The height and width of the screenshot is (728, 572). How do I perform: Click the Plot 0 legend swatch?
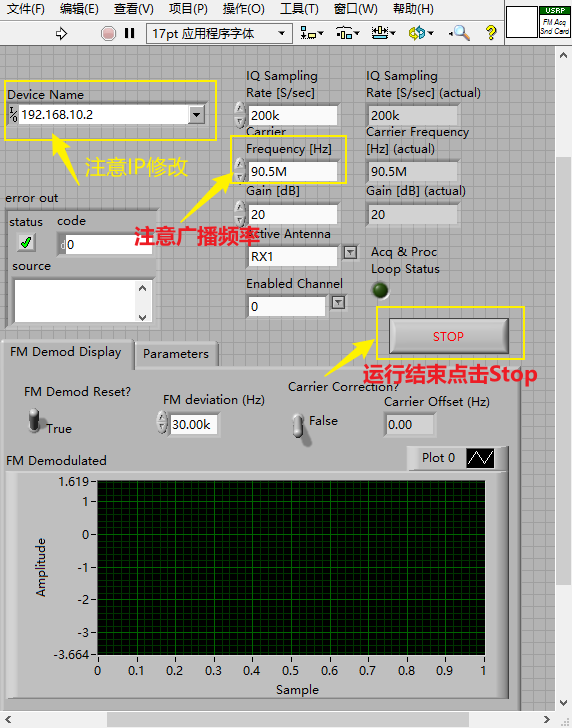point(480,458)
